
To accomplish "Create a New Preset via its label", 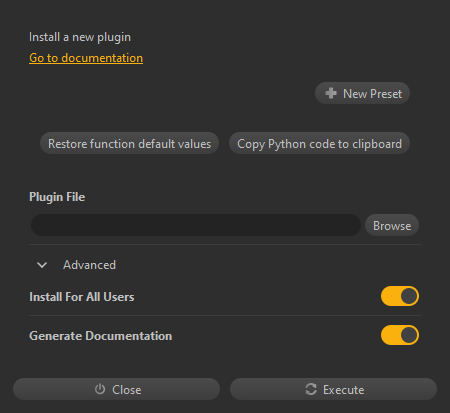I will click(372, 94).
